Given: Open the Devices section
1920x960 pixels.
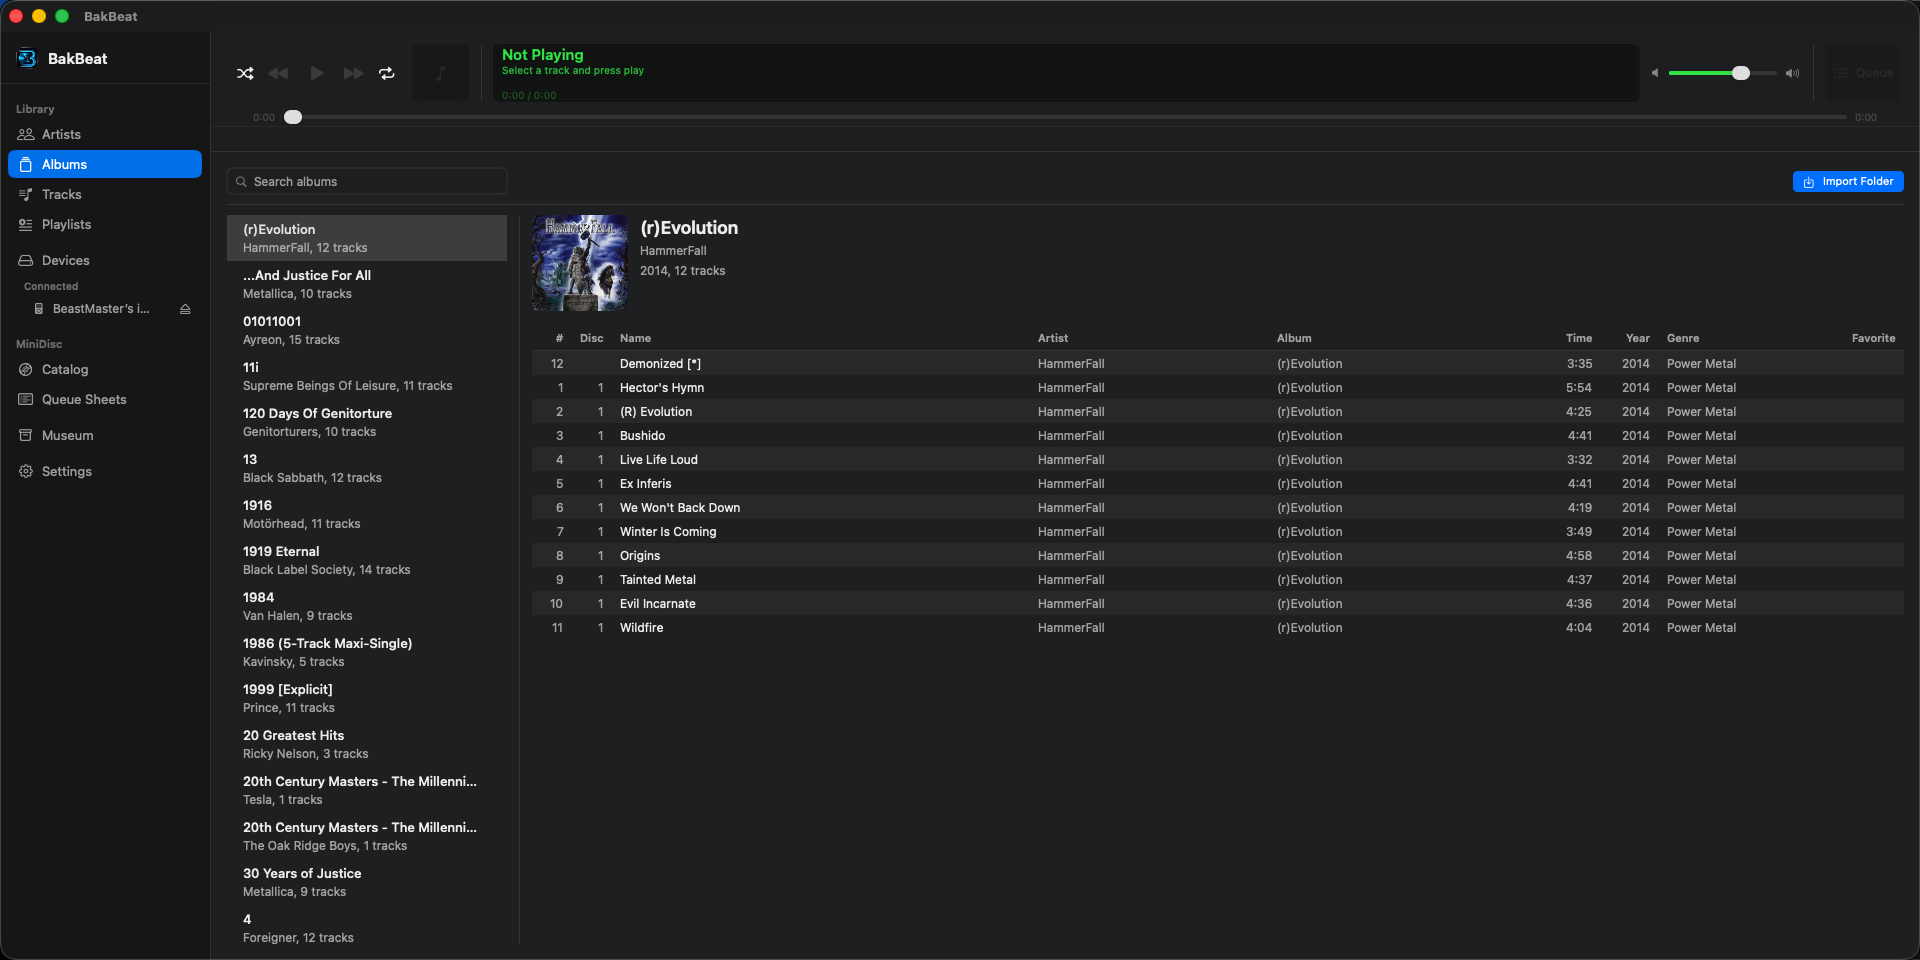Looking at the screenshot, I should click(x=105, y=260).
